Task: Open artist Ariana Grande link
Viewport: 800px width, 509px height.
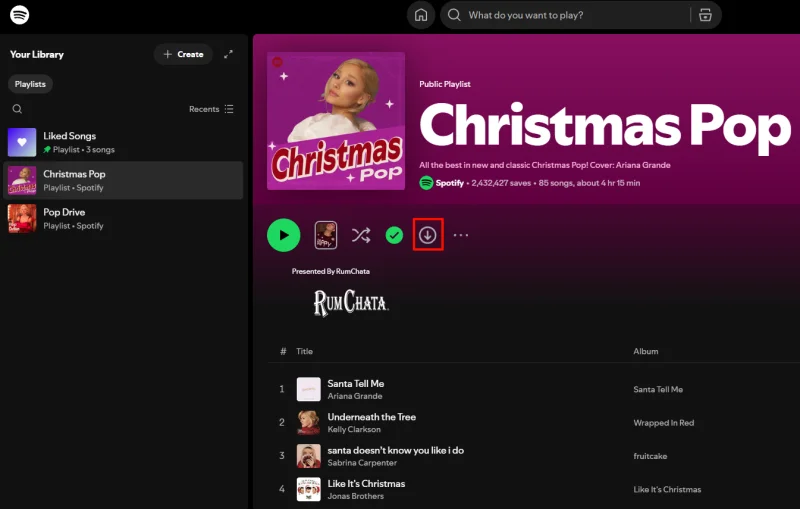Action: 355,396
